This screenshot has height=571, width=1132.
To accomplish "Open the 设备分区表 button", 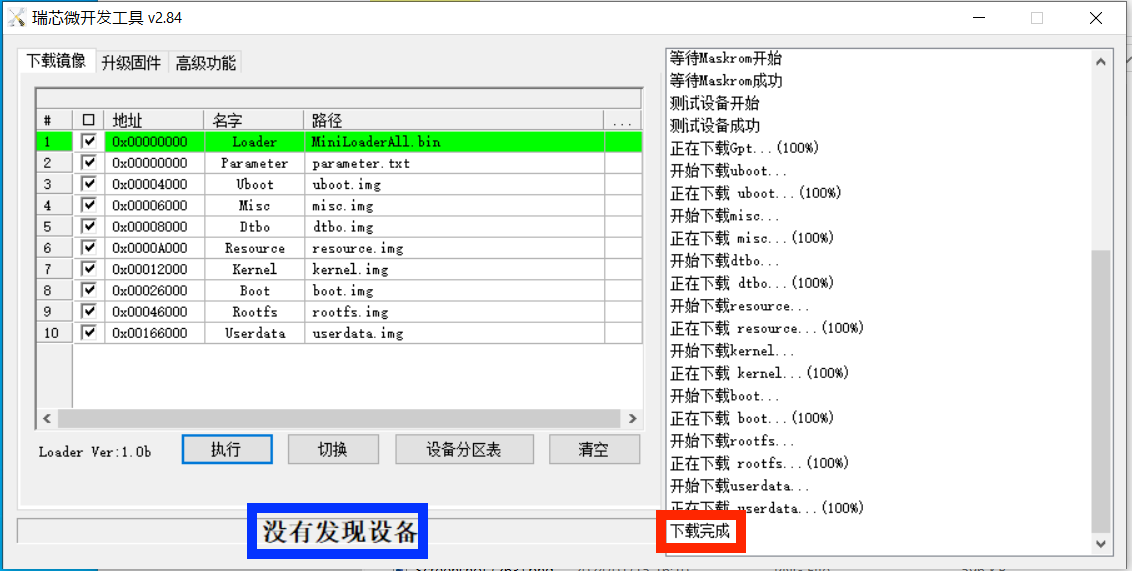I will pyautogui.click(x=464, y=450).
